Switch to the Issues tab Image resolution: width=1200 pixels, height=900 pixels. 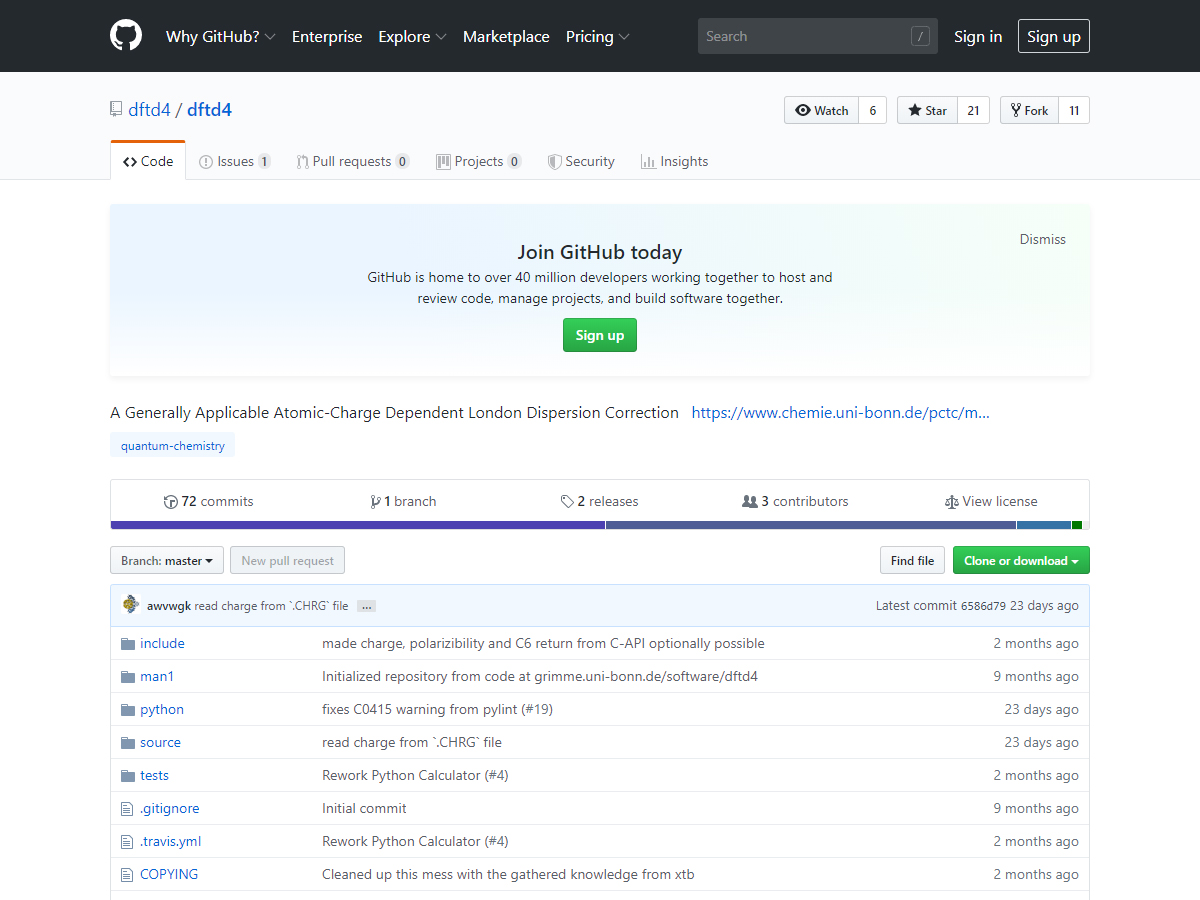tap(235, 162)
